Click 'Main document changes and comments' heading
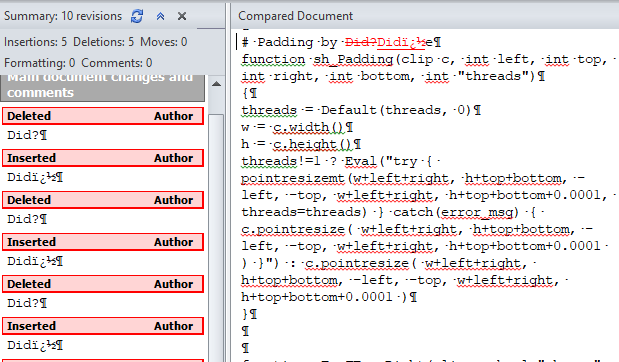619x362 pixels. [103, 87]
